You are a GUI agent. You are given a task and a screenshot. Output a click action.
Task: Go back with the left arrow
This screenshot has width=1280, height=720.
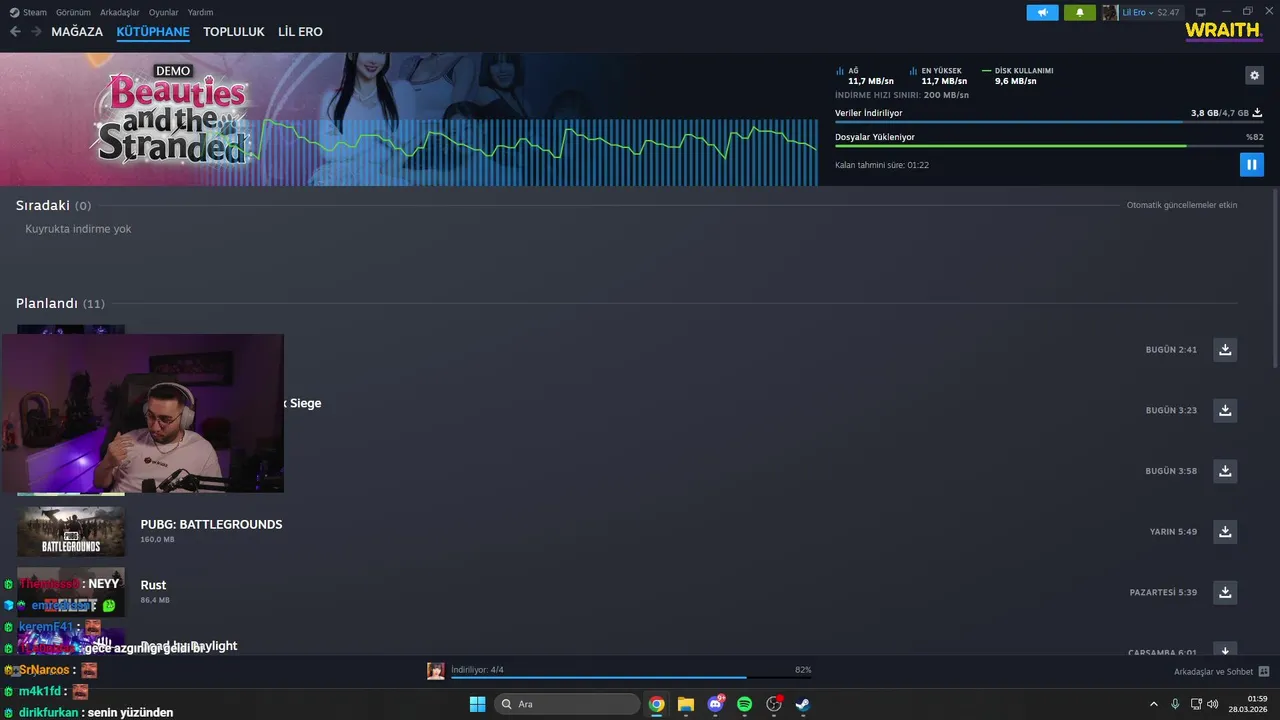(15, 32)
